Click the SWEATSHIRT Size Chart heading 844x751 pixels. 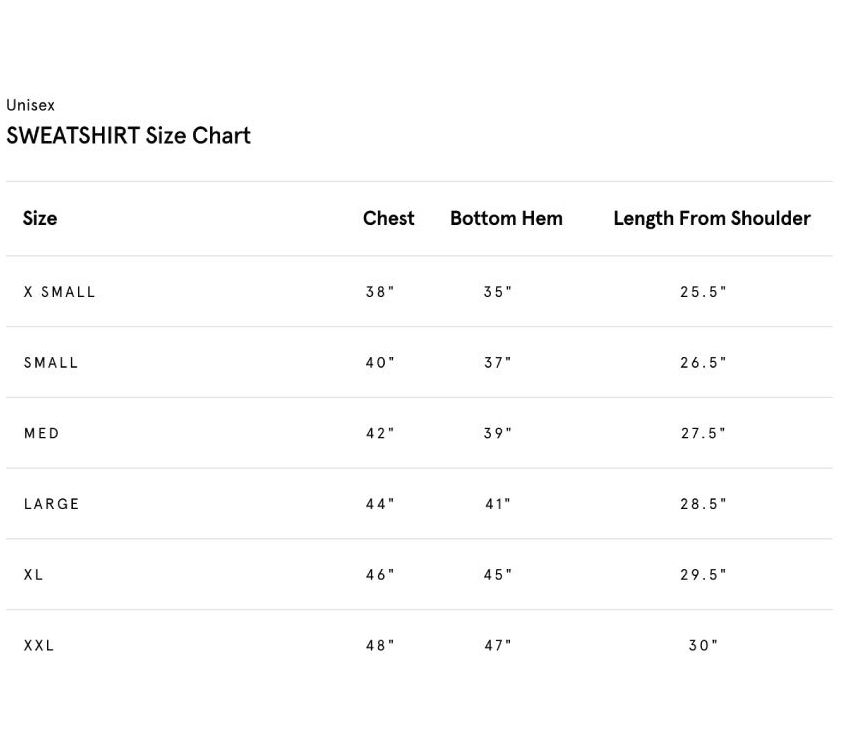pyautogui.click(x=128, y=136)
